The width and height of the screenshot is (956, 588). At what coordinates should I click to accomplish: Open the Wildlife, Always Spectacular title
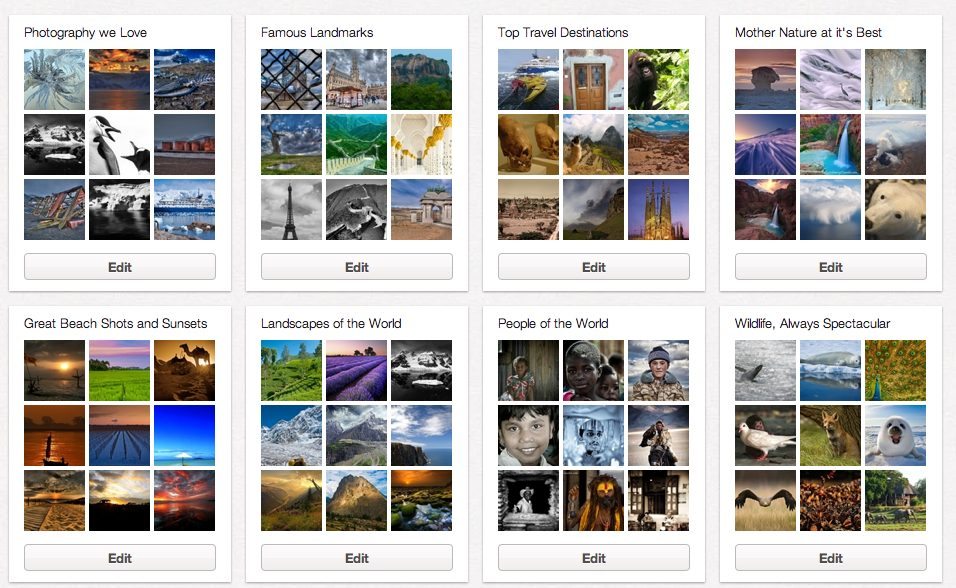click(x=812, y=323)
